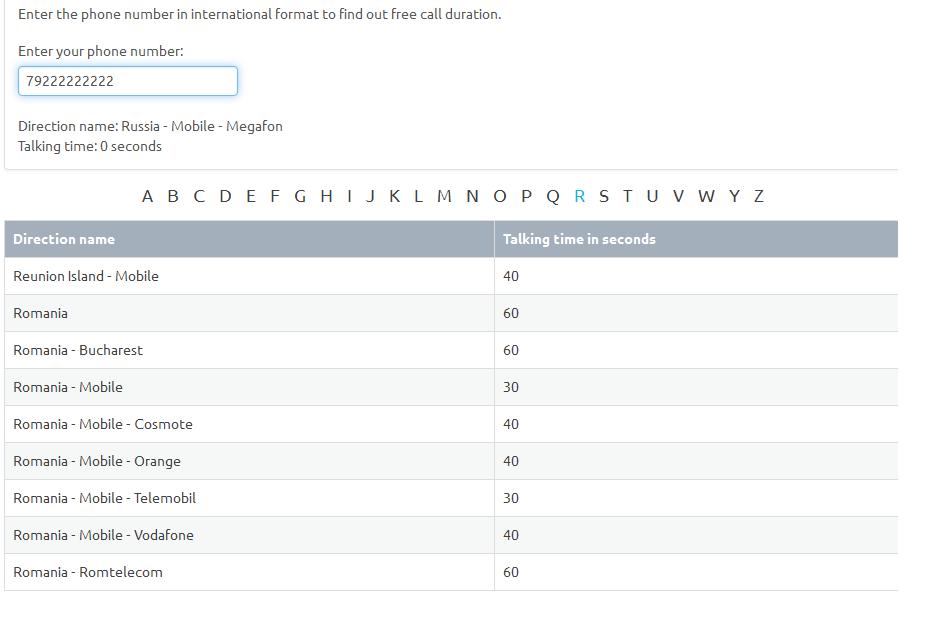
Task: Open letter U directions
Action: click(652, 196)
